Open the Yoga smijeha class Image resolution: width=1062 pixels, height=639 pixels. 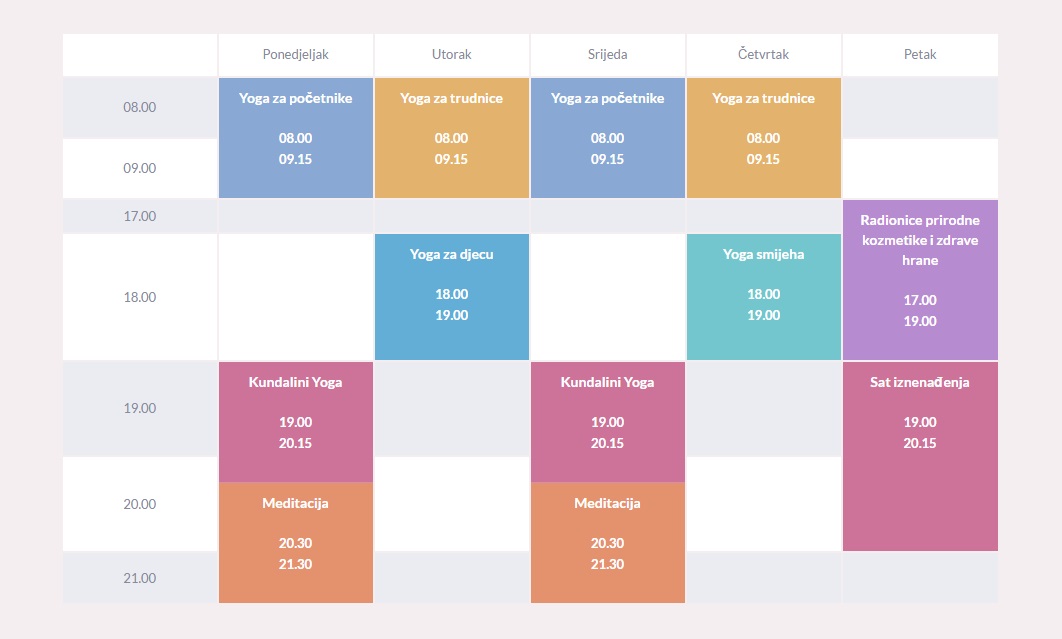(x=763, y=297)
